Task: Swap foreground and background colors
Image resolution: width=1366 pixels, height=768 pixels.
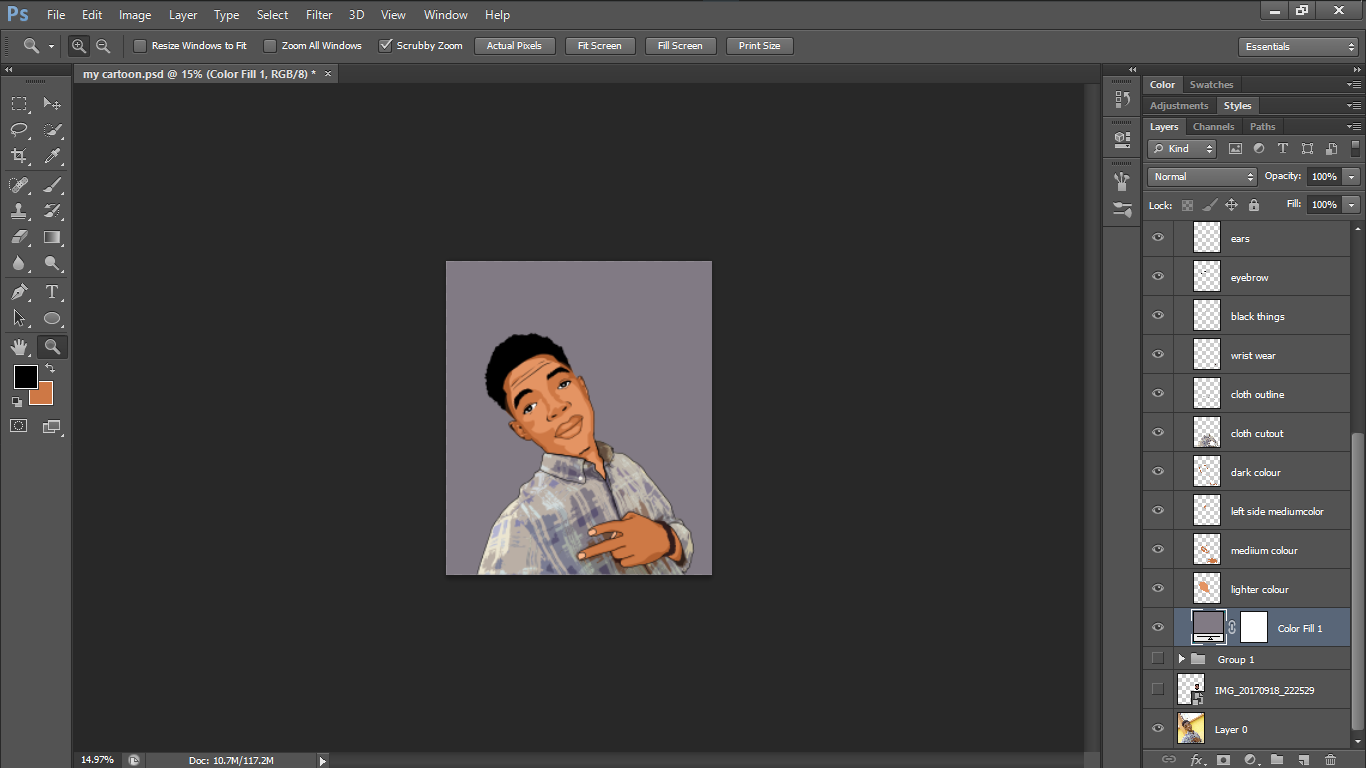Action: (x=50, y=369)
